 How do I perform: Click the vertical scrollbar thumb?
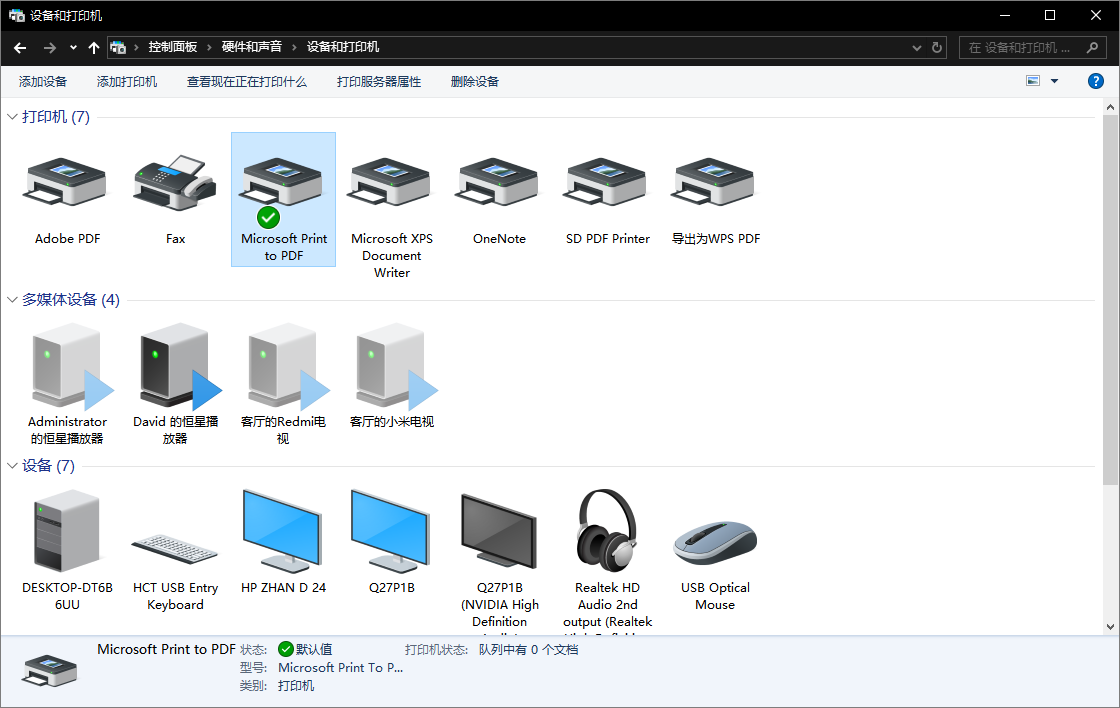[x=1110, y=300]
